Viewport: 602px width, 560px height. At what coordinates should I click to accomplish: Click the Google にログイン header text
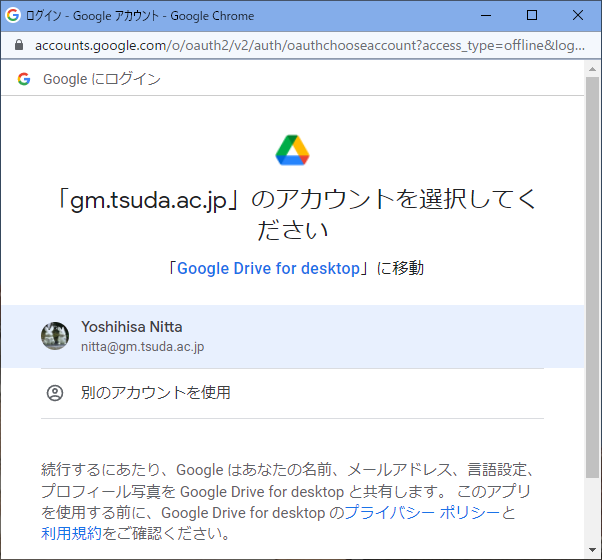[x=101, y=79]
